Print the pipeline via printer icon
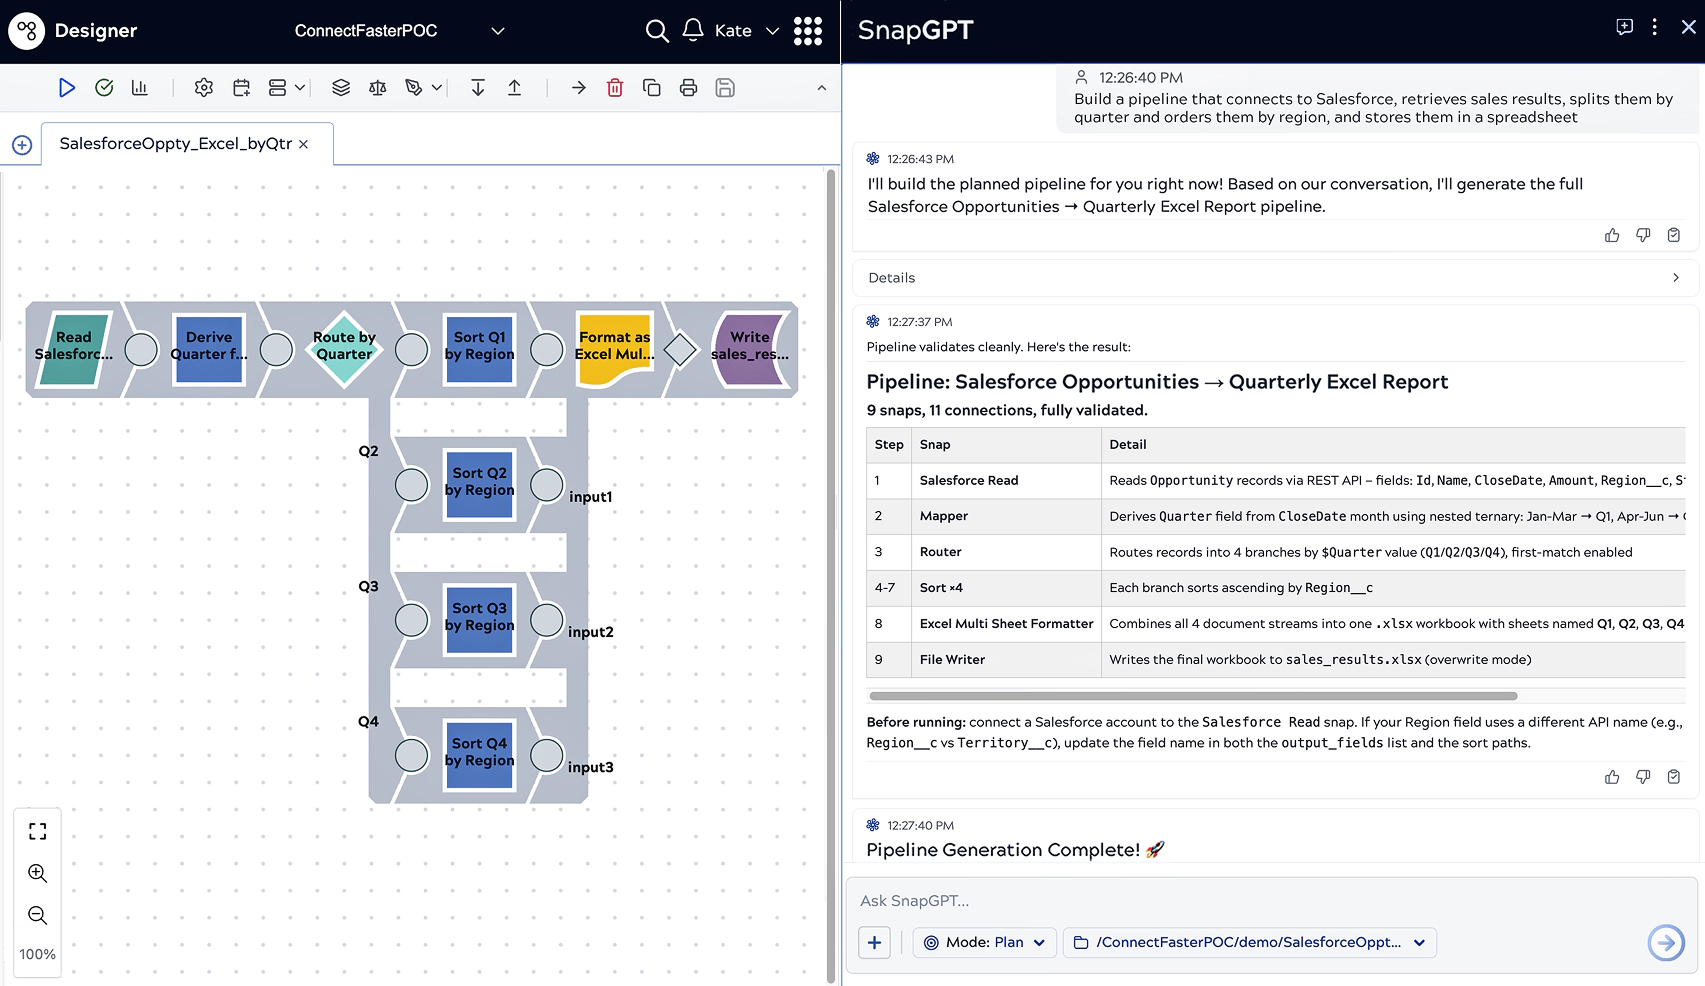 (x=688, y=88)
